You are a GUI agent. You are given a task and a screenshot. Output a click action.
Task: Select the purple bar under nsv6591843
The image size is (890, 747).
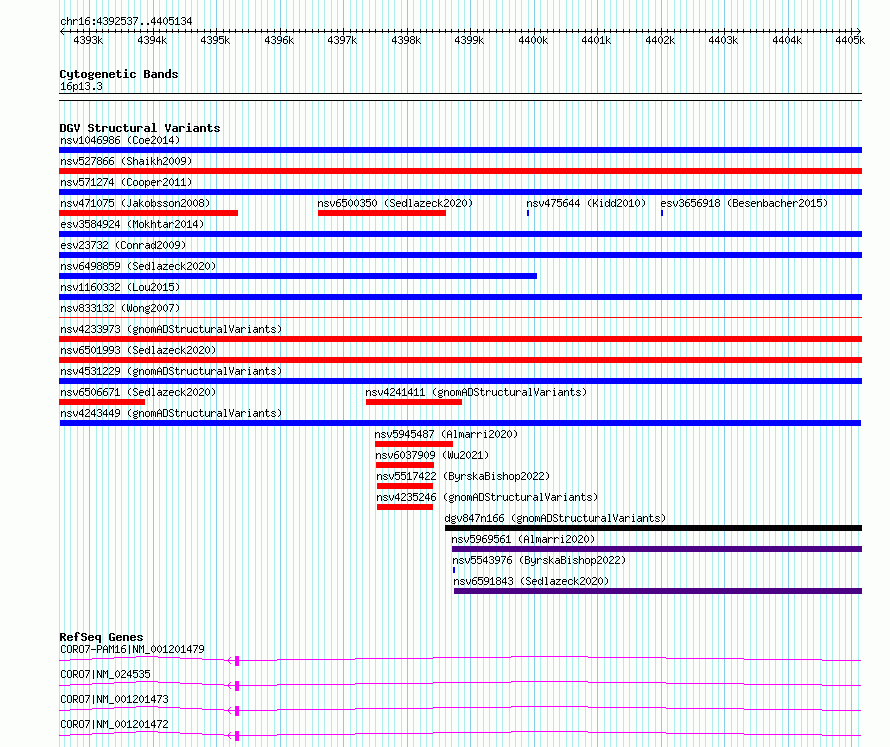click(x=658, y=591)
